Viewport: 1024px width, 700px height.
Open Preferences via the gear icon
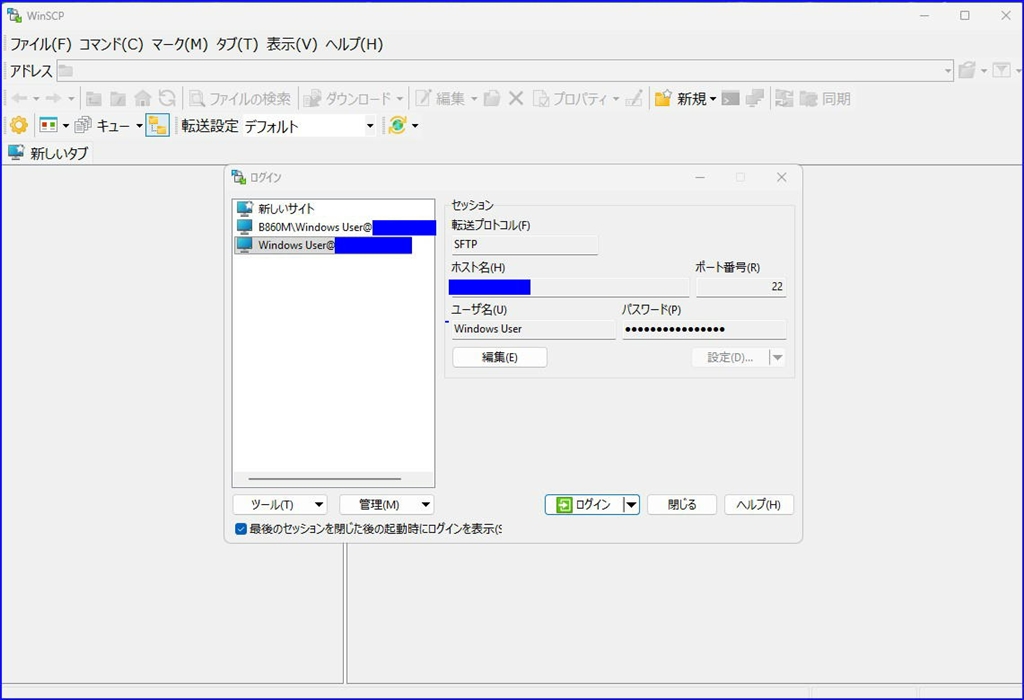[19, 125]
